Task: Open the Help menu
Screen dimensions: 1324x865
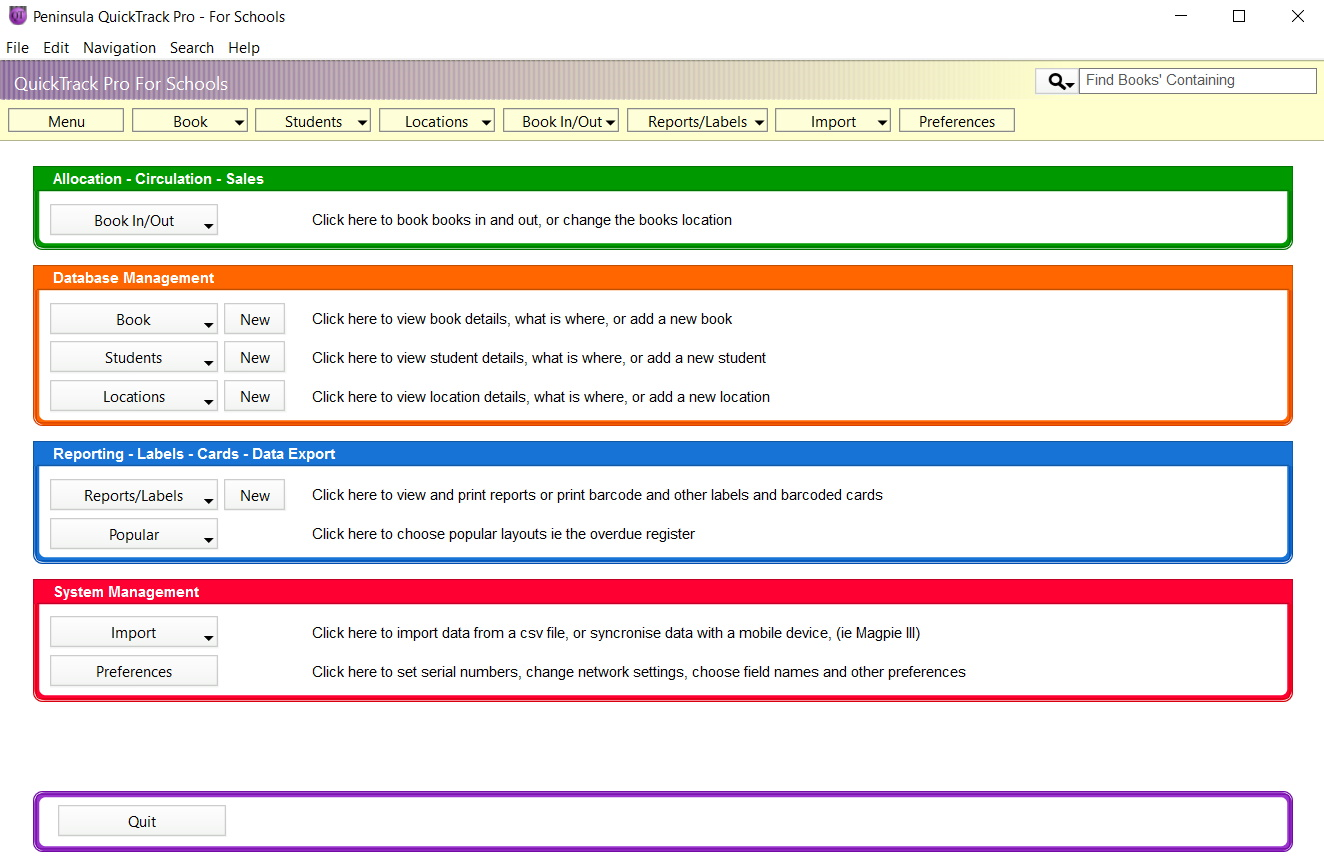Action: point(244,47)
